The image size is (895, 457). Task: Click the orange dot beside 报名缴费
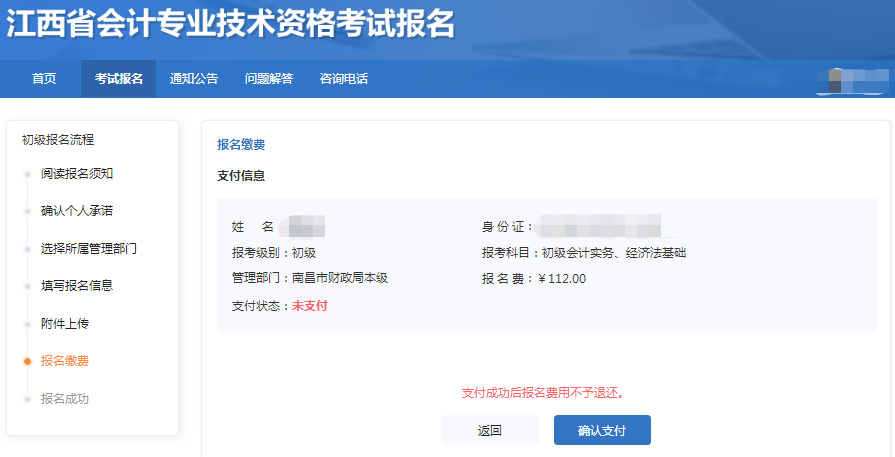coord(28,362)
